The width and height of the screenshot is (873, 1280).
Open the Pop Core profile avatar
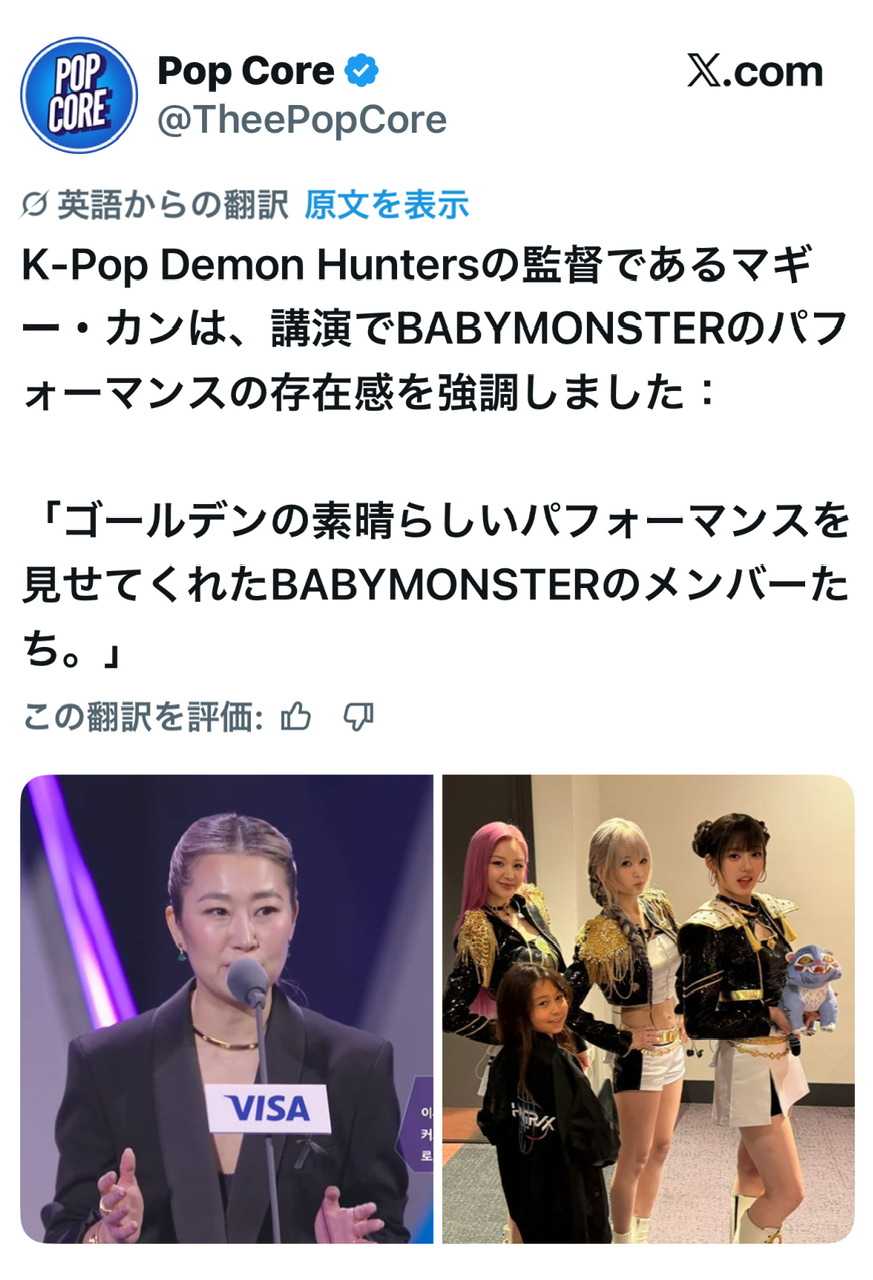[x=79, y=95]
